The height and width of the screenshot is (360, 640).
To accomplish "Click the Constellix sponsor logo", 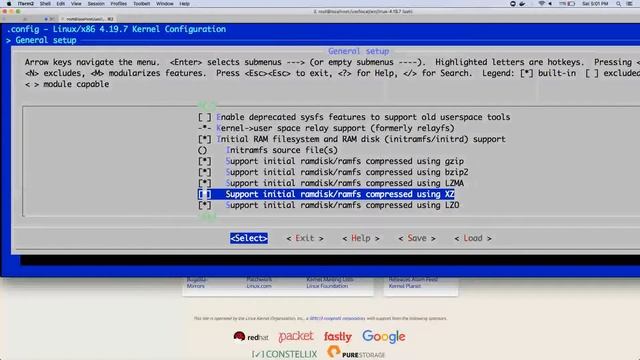I will (x=284, y=354).
